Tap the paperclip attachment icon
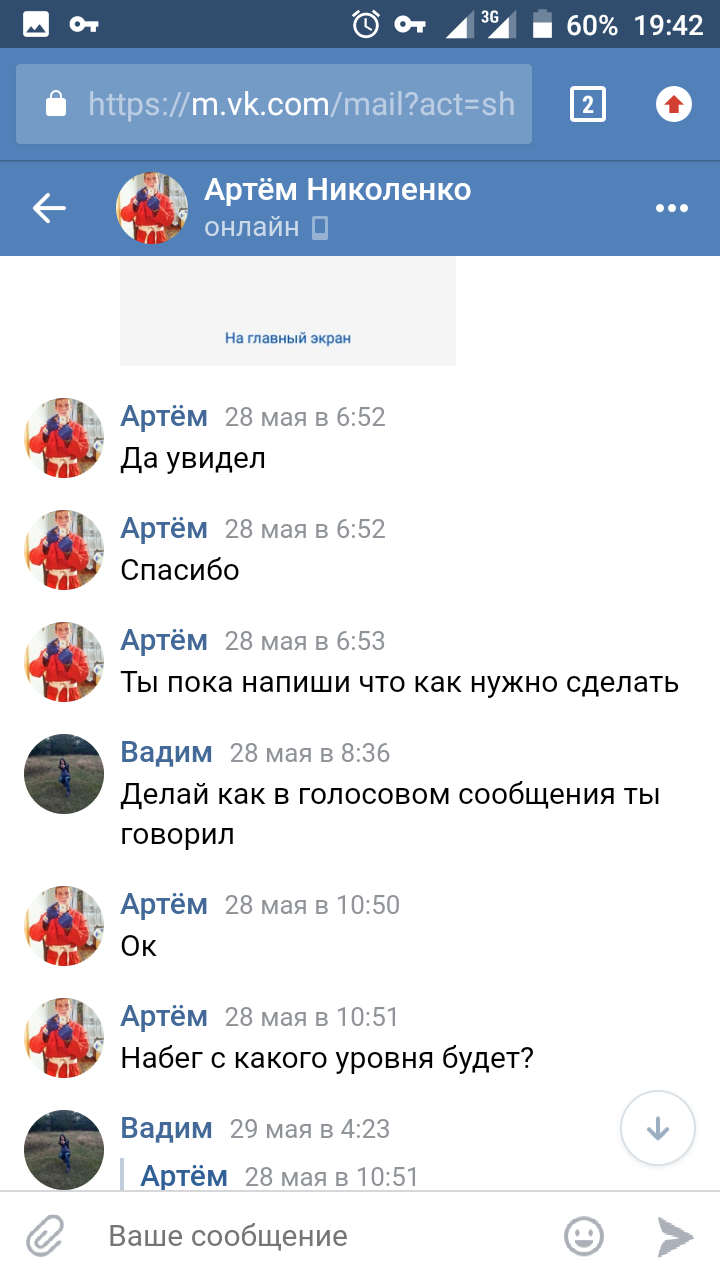 pyautogui.click(x=44, y=1236)
